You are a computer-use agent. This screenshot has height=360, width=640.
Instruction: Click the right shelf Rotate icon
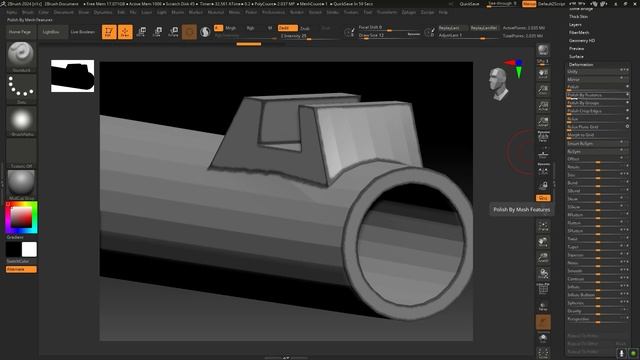click(x=543, y=274)
